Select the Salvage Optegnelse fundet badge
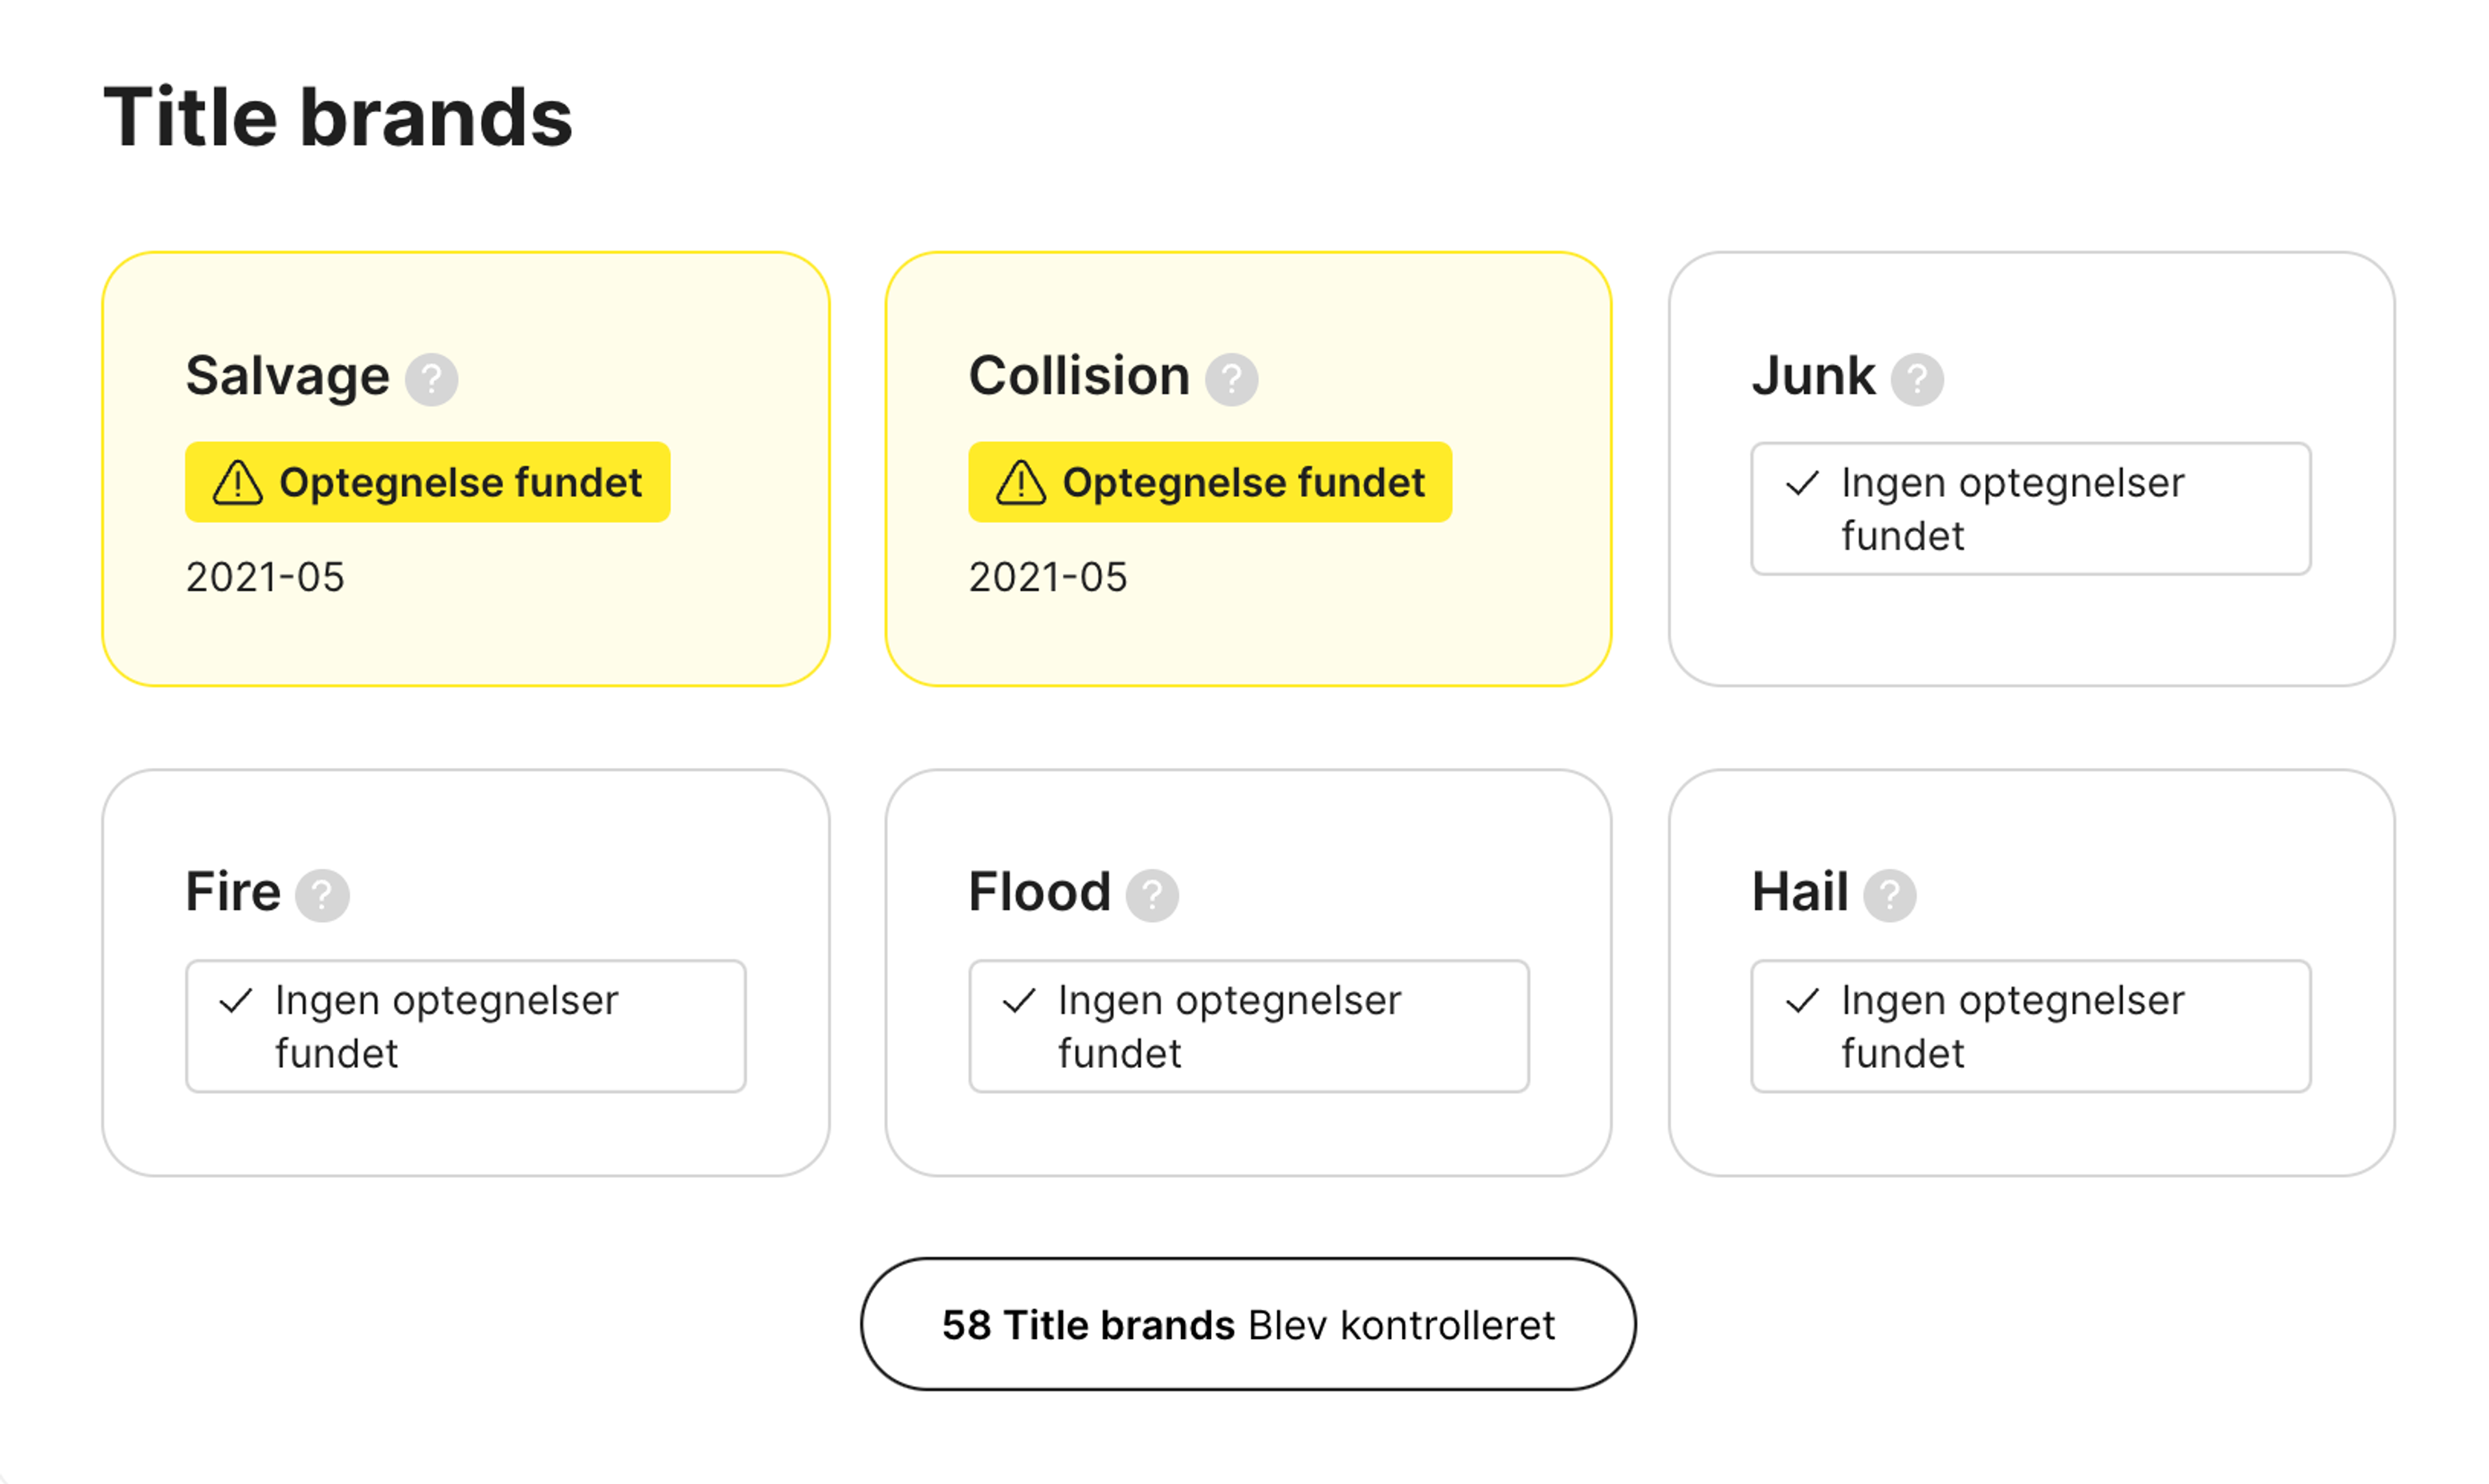 (427, 482)
